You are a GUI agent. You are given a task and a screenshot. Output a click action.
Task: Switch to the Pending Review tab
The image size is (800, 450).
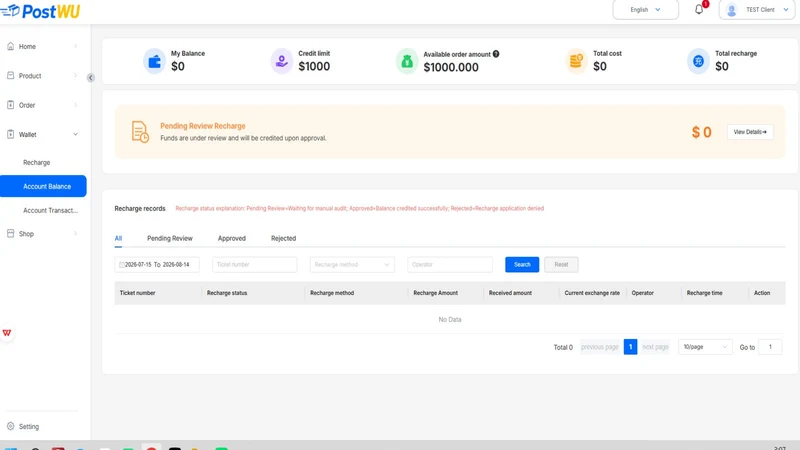tap(170, 238)
